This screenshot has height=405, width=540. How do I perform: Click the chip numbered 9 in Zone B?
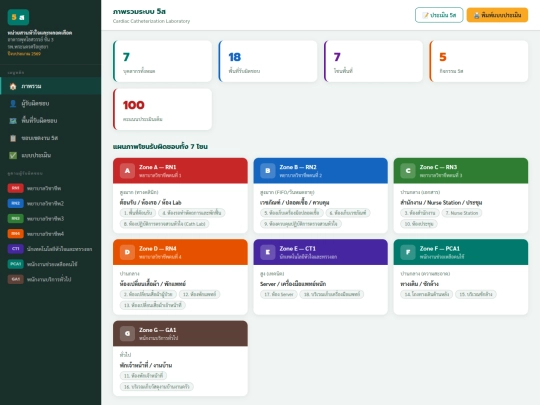301,224
